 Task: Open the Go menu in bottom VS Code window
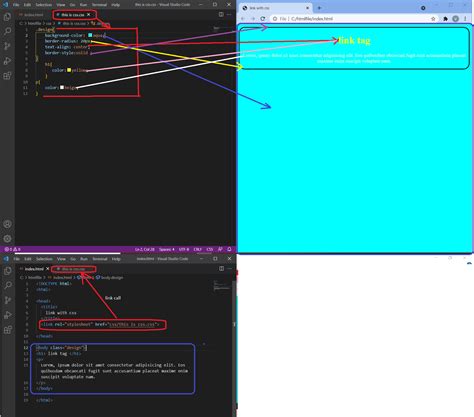point(73,259)
